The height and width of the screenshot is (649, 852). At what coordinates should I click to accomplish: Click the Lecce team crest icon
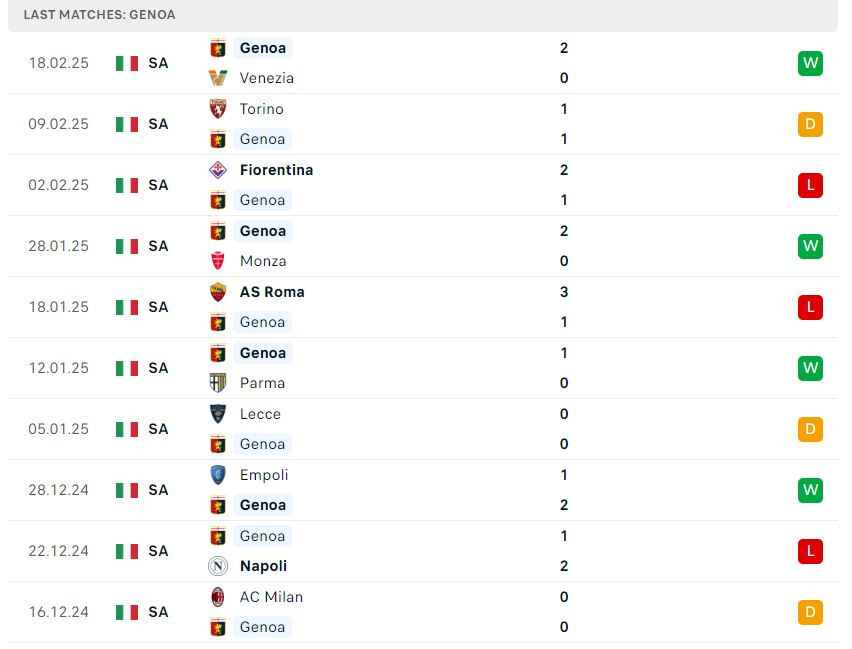point(218,414)
